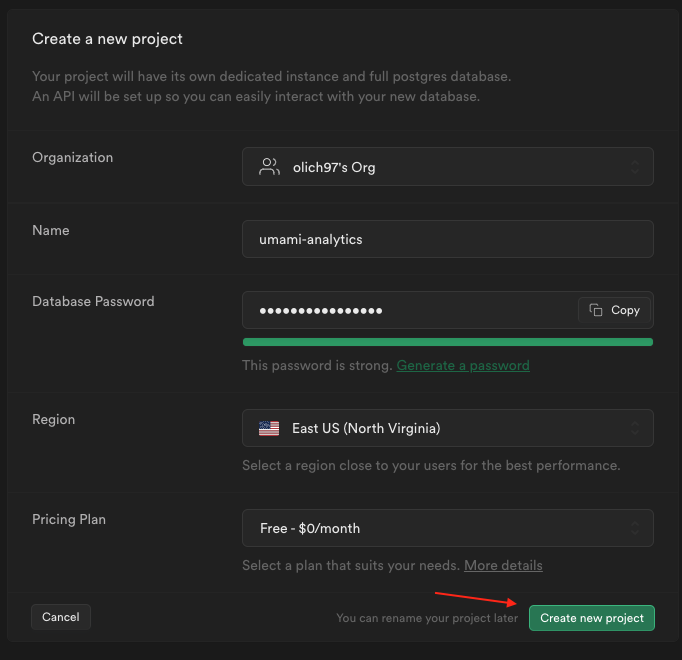Image resolution: width=682 pixels, height=660 pixels.
Task: Click the Pricing Plan label
Action: [69, 519]
